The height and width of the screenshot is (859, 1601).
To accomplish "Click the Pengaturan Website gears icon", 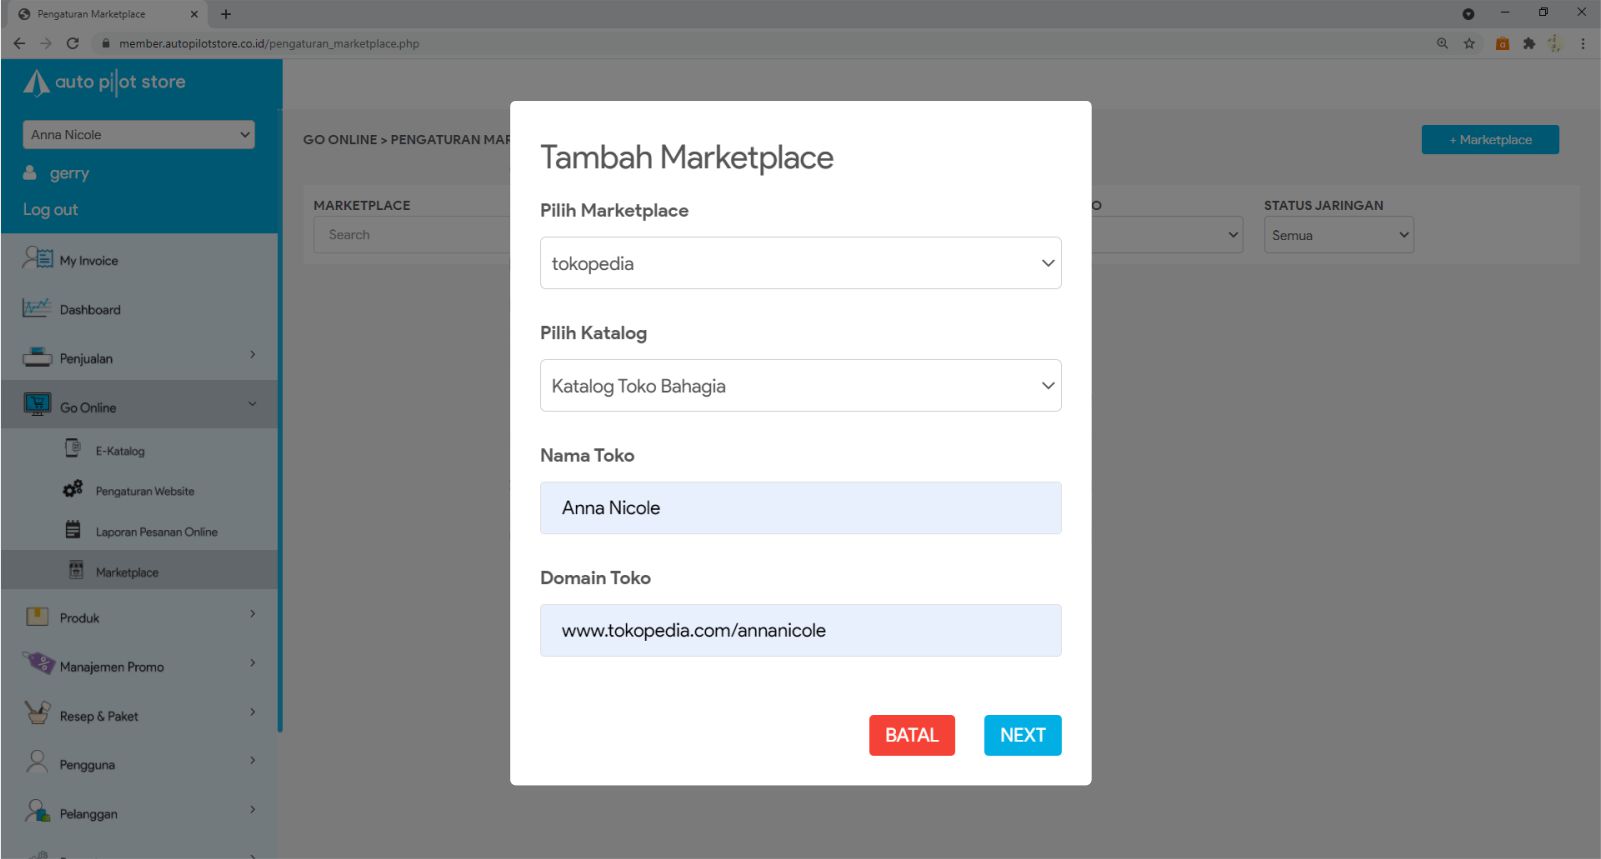I will (x=73, y=490).
